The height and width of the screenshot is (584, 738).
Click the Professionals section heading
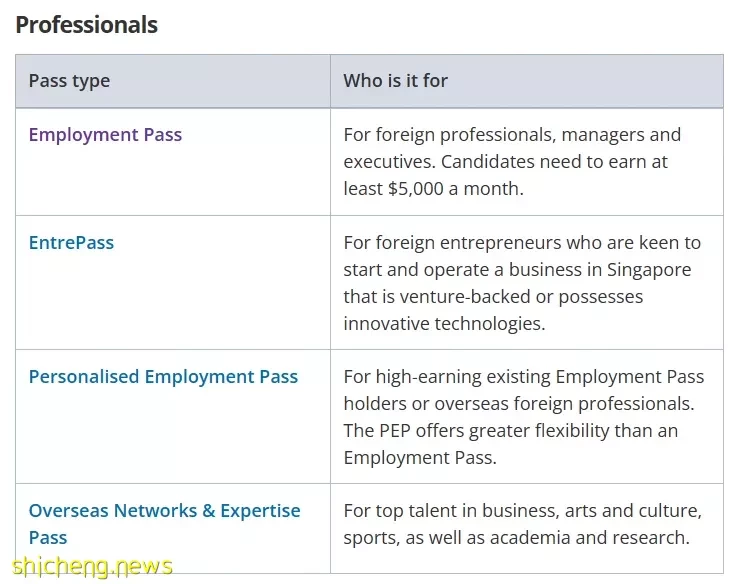click(87, 25)
